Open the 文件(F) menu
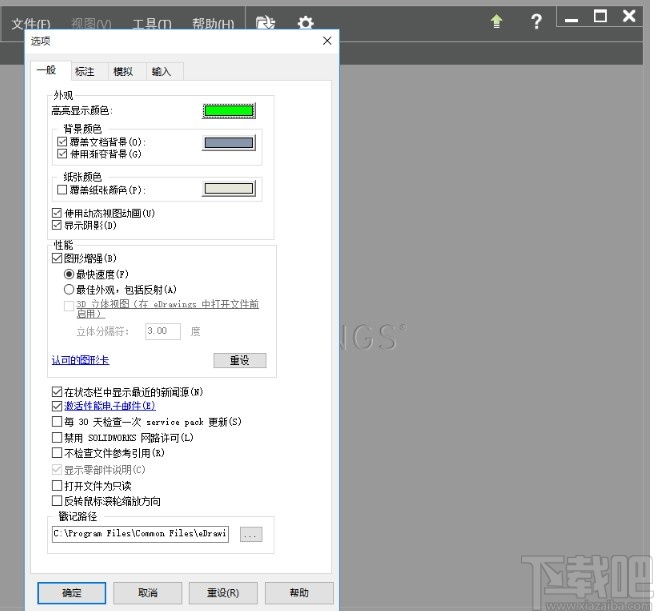This screenshot has width=656, height=611. tap(31, 24)
